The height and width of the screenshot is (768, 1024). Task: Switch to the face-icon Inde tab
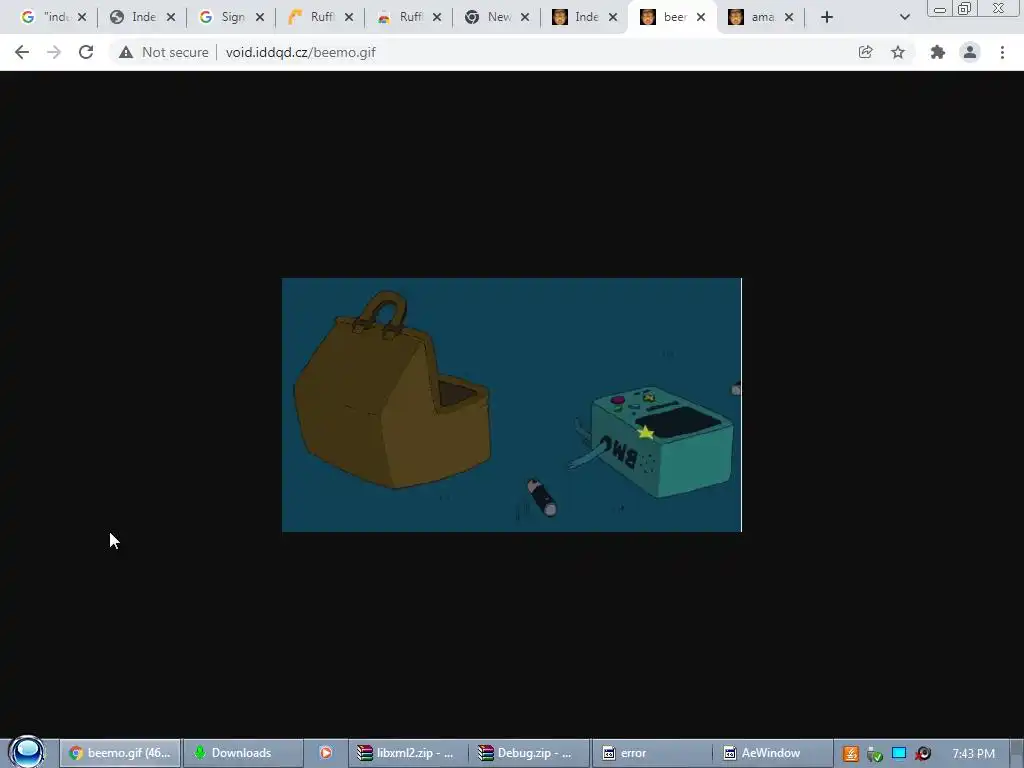coord(577,17)
